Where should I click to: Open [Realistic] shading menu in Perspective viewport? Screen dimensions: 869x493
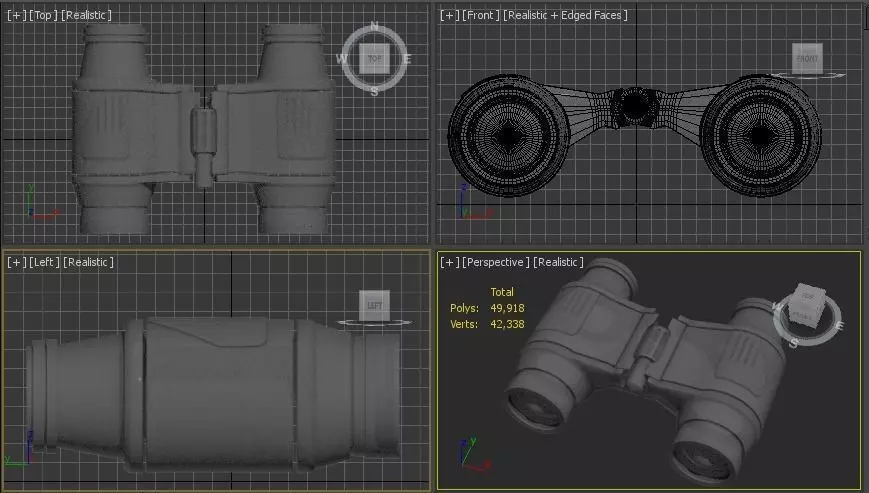click(559, 262)
